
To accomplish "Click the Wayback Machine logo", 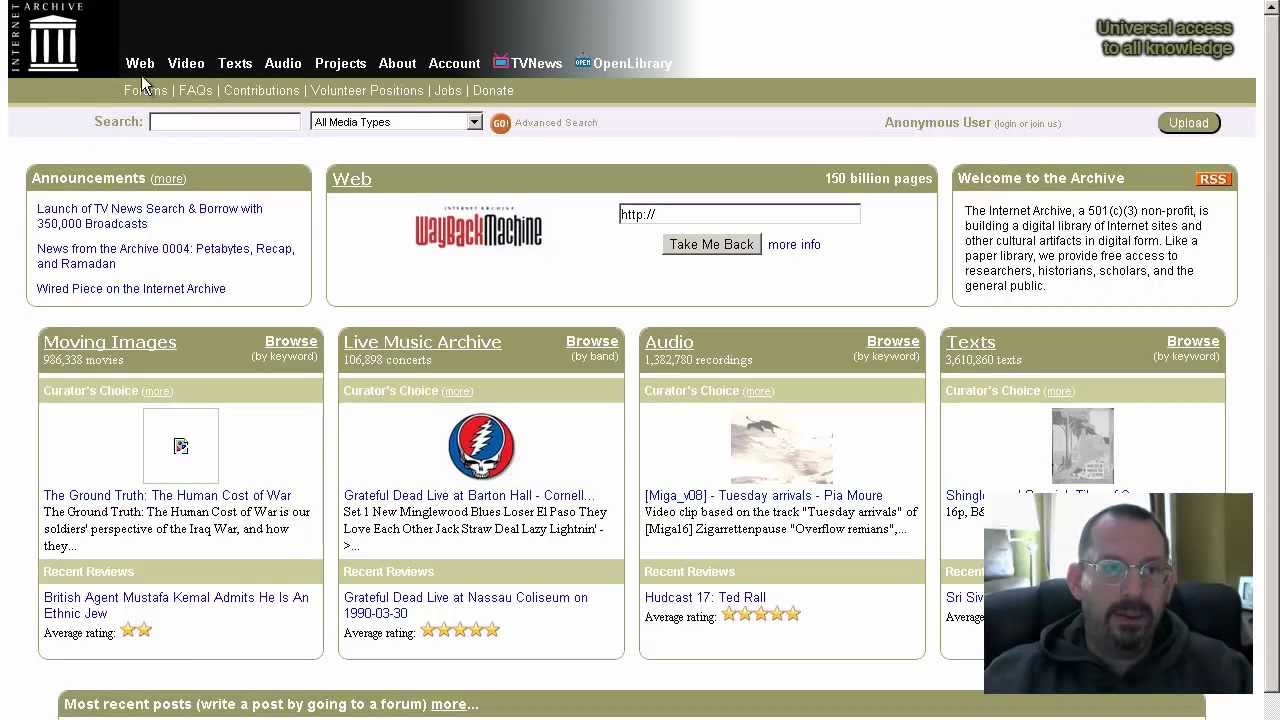I will point(478,227).
